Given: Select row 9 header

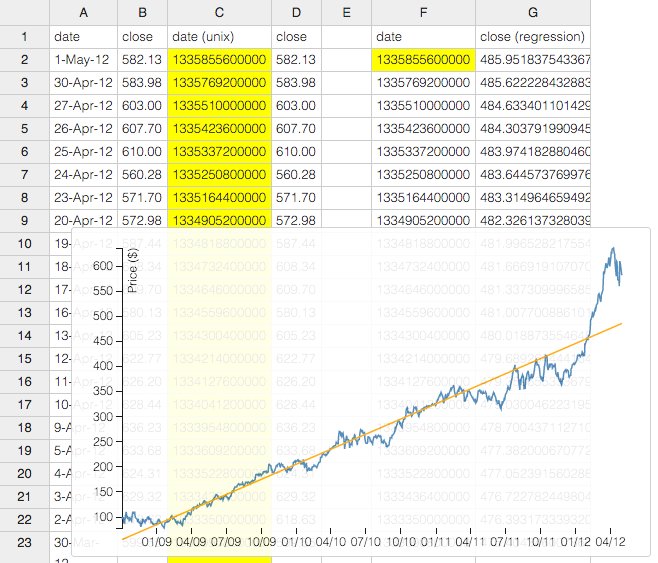Looking at the screenshot, I should (x=25, y=221).
